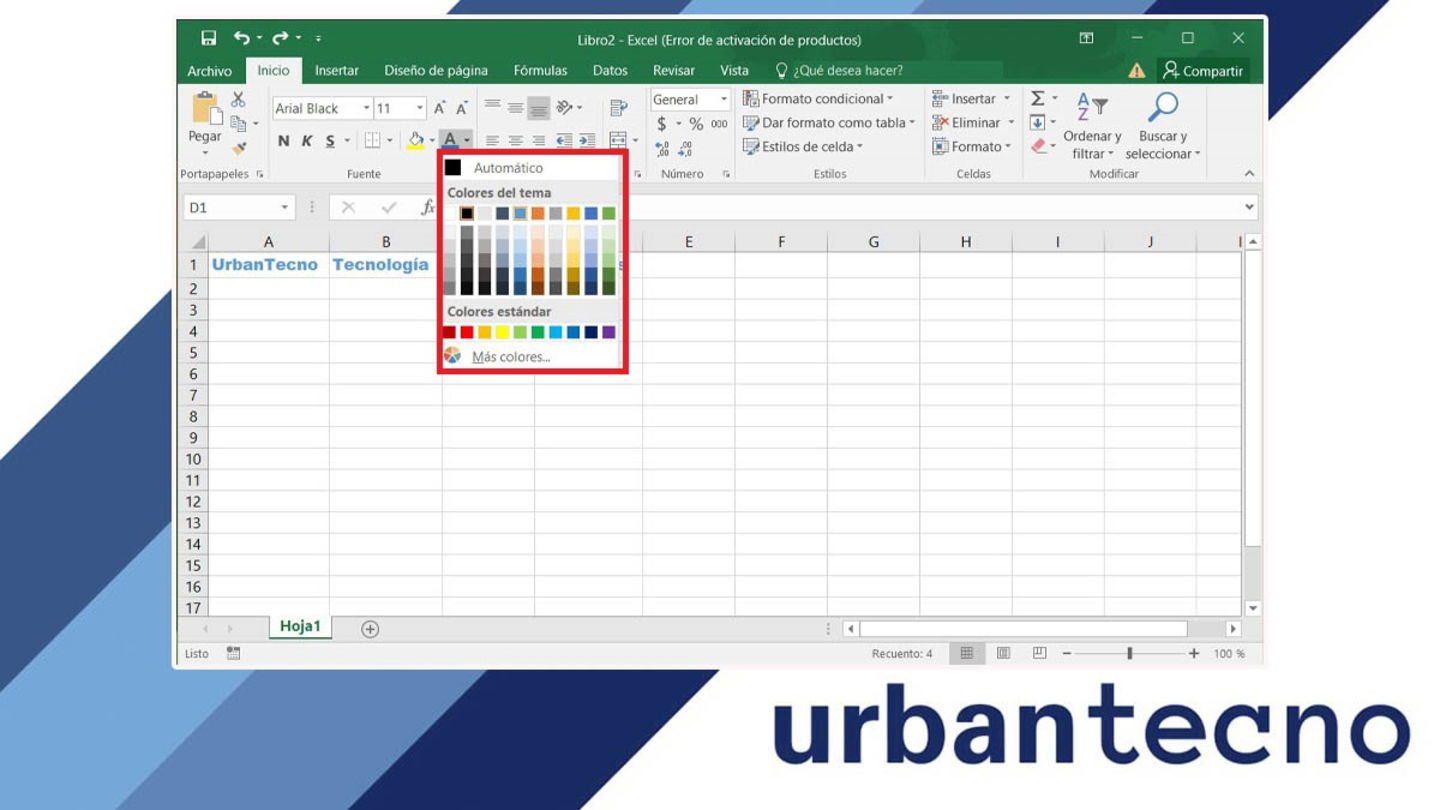Image resolution: width=1440 pixels, height=810 pixels.
Task: Toggle bold N formatting
Action: coord(284,141)
